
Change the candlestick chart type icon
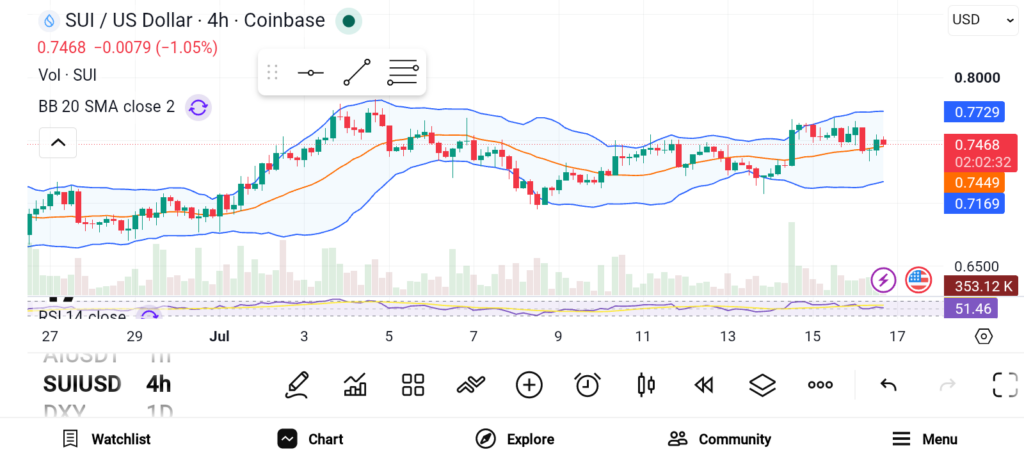646,385
